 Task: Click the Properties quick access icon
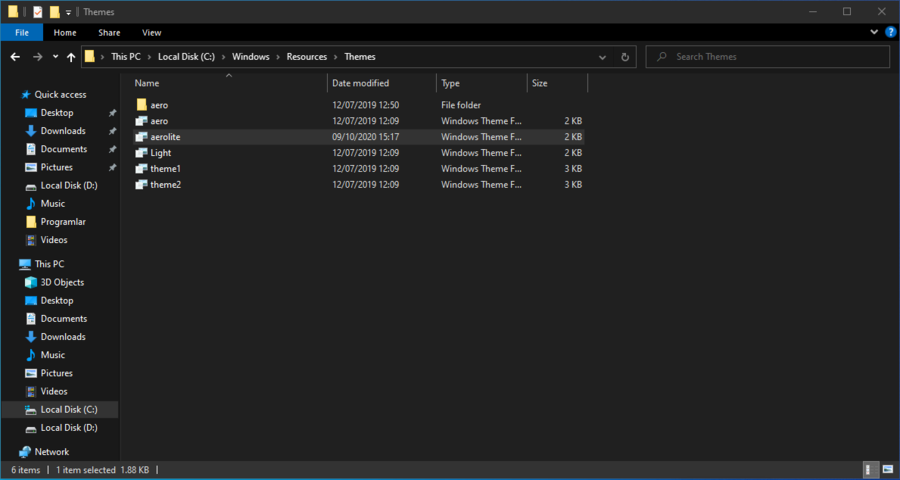click(x=37, y=12)
